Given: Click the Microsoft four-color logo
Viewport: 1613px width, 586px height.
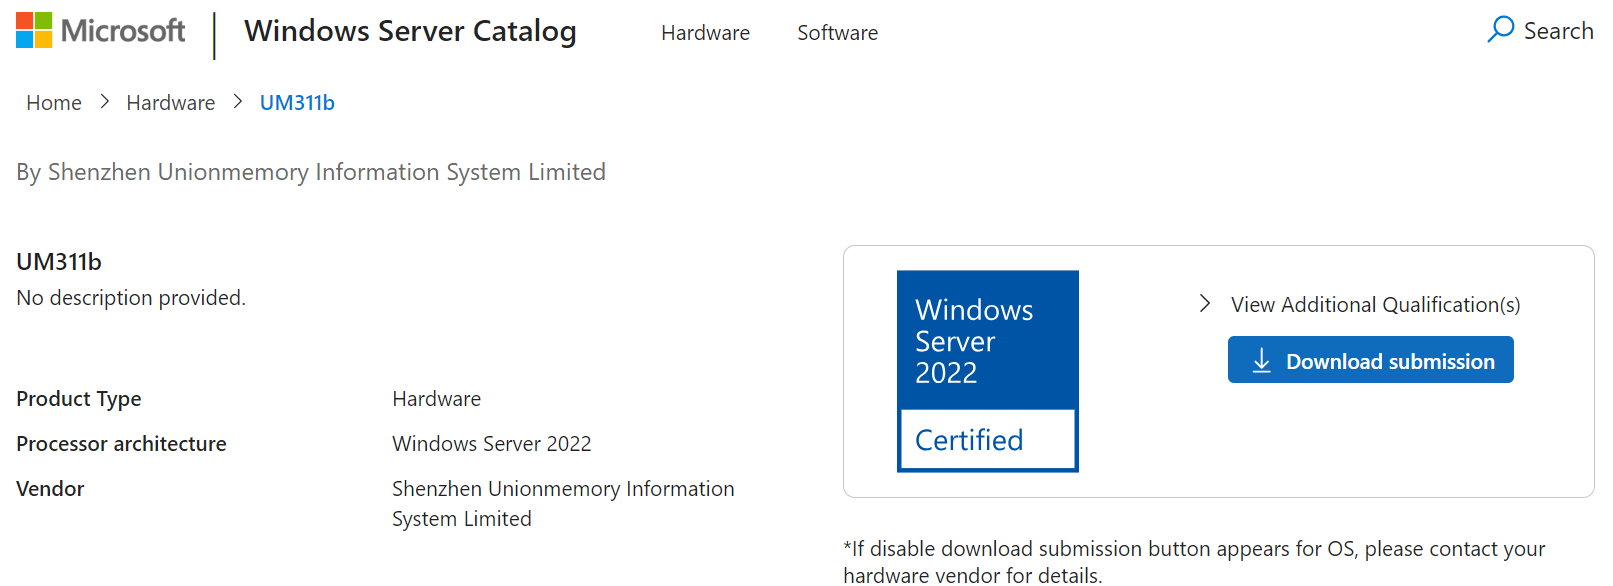Looking at the screenshot, I should 34,30.
